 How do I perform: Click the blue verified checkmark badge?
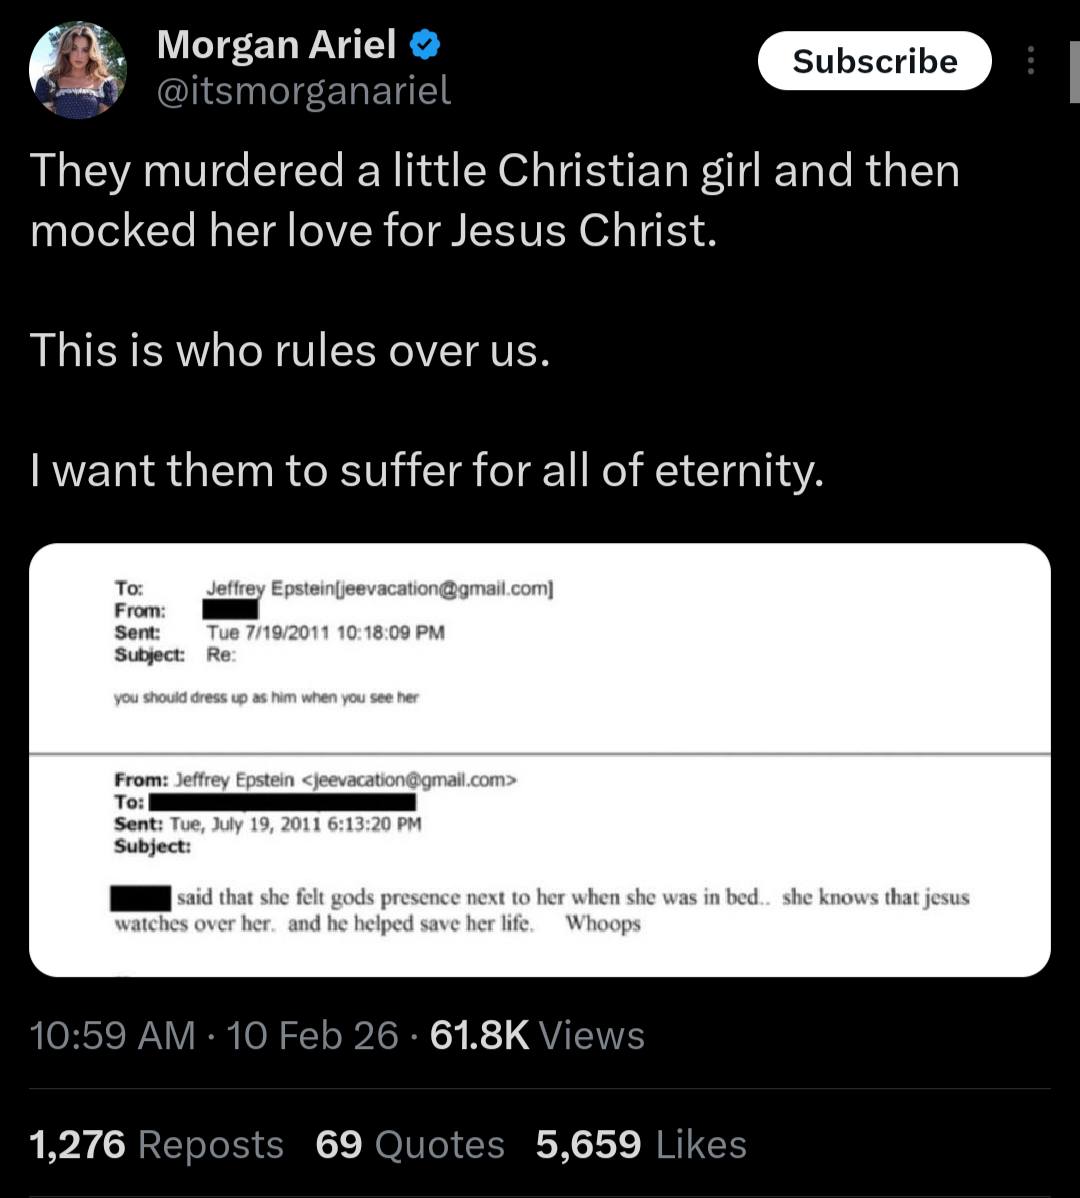[425, 44]
